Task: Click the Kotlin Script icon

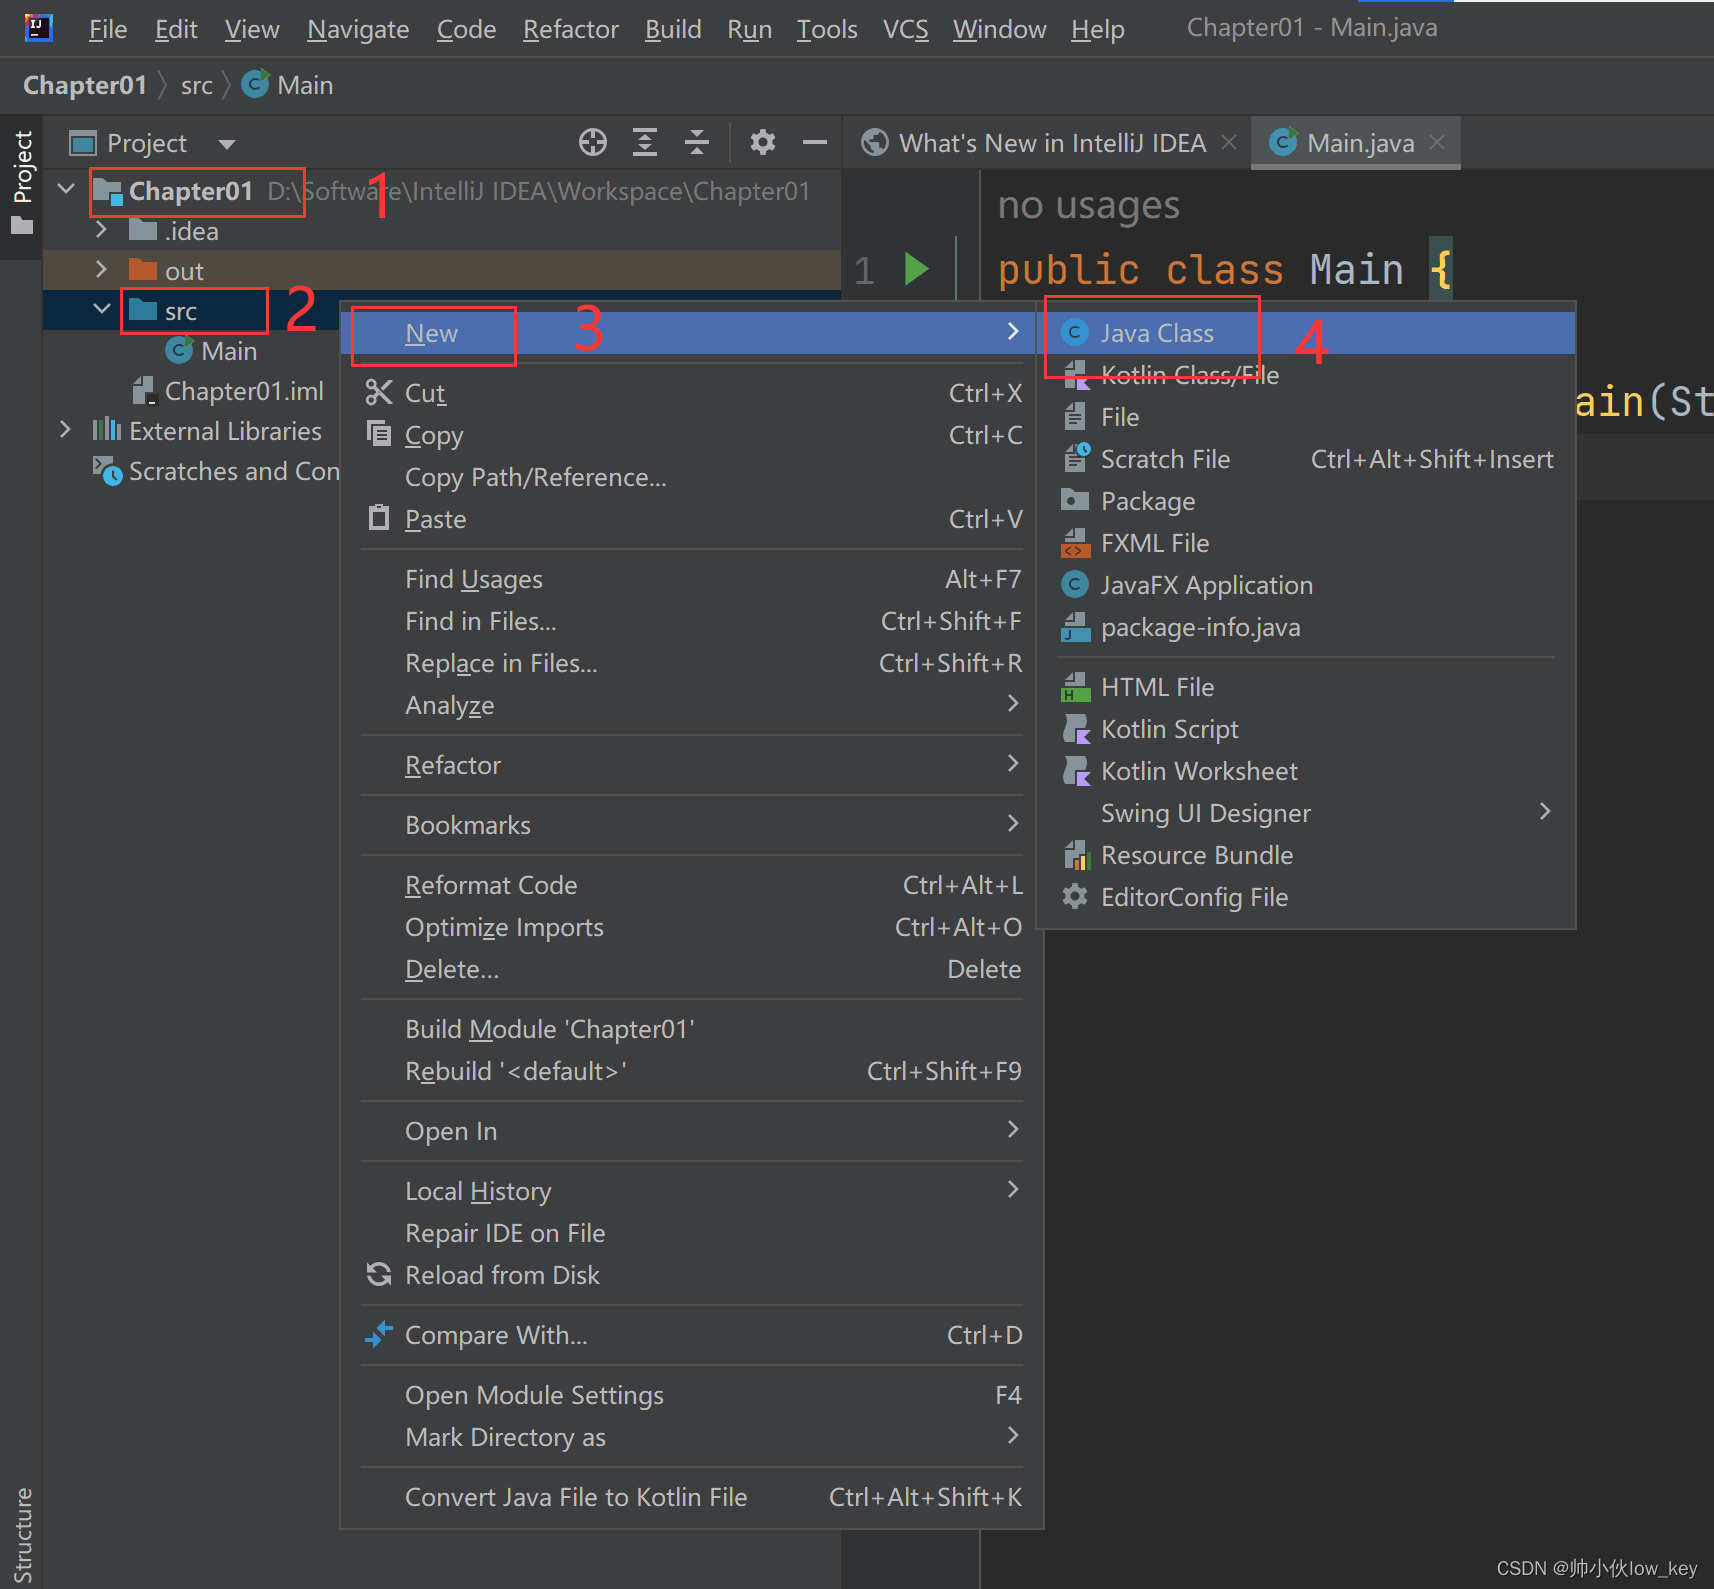Action: point(1076,729)
